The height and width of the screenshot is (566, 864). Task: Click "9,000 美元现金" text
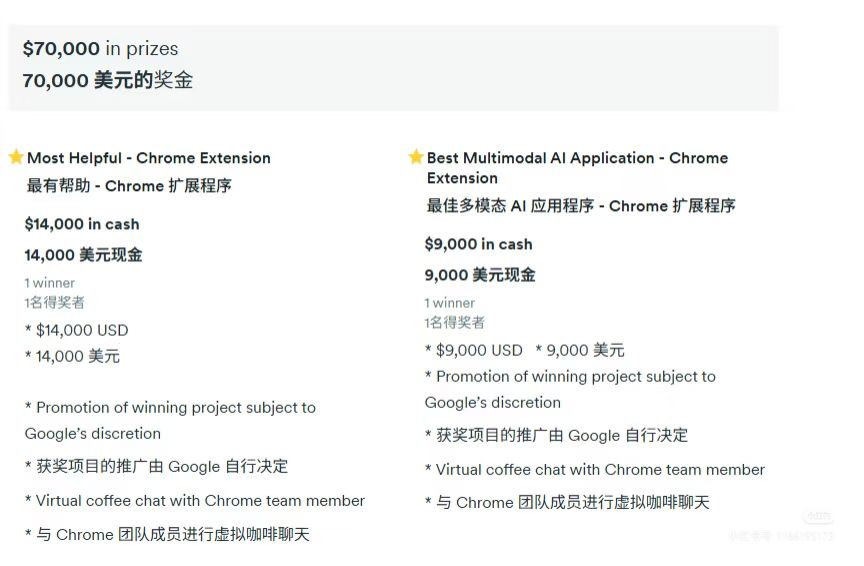(x=480, y=275)
